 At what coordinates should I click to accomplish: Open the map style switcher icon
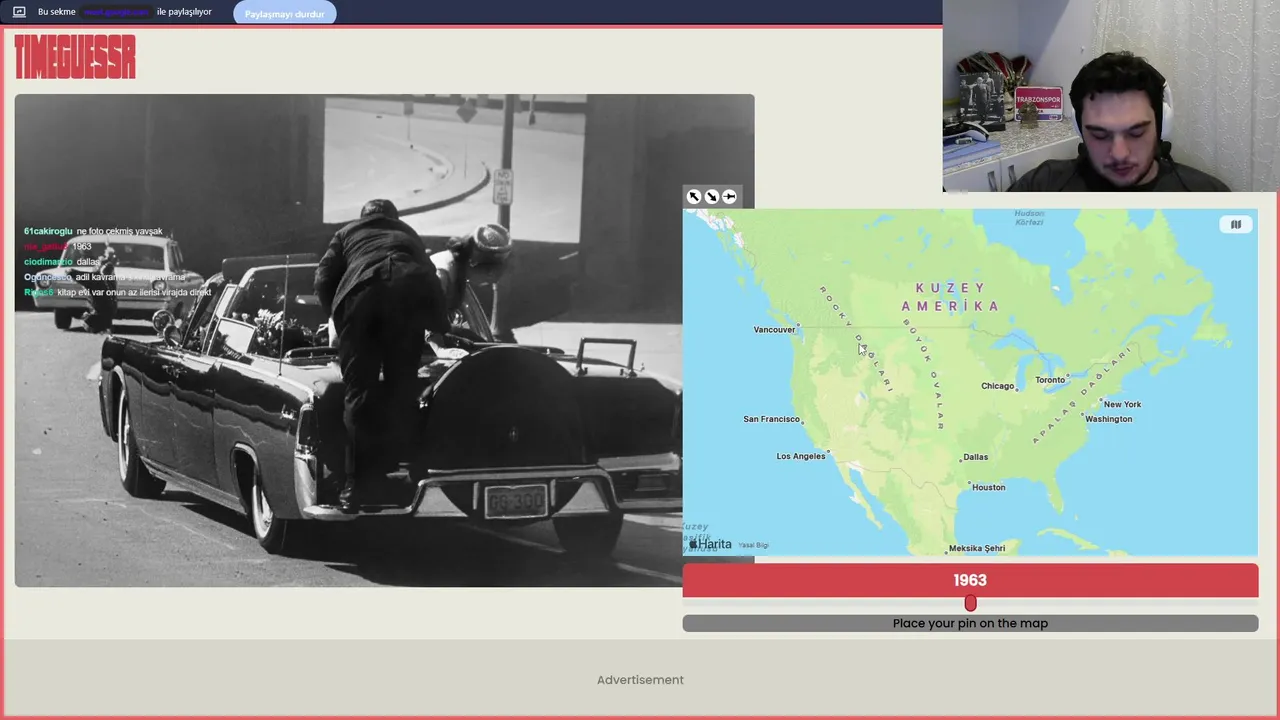pos(1236,225)
